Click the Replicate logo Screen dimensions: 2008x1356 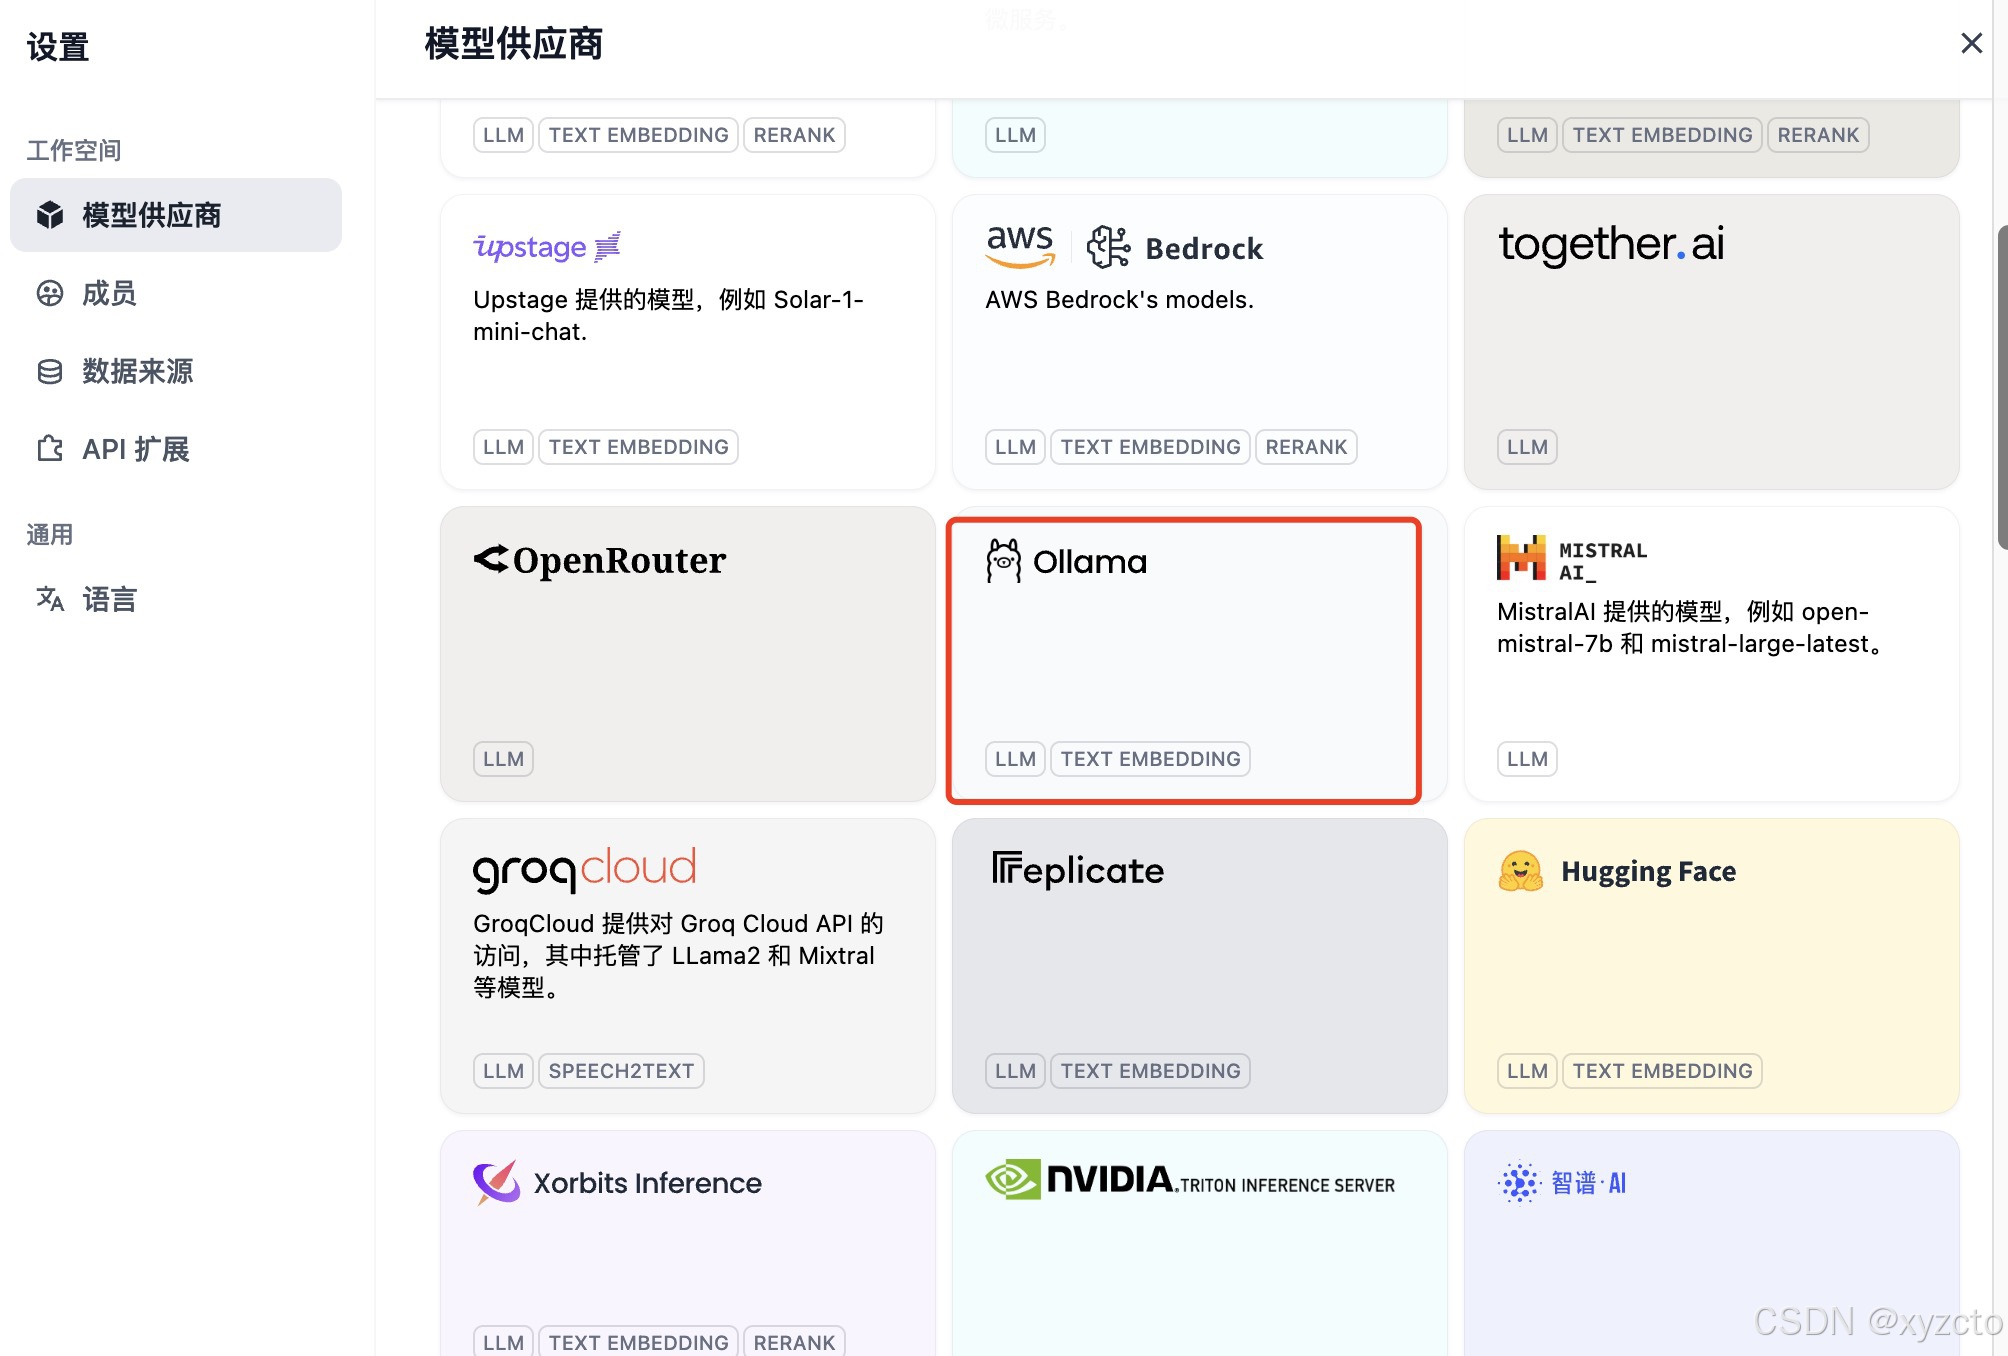(x=1077, y=870)
